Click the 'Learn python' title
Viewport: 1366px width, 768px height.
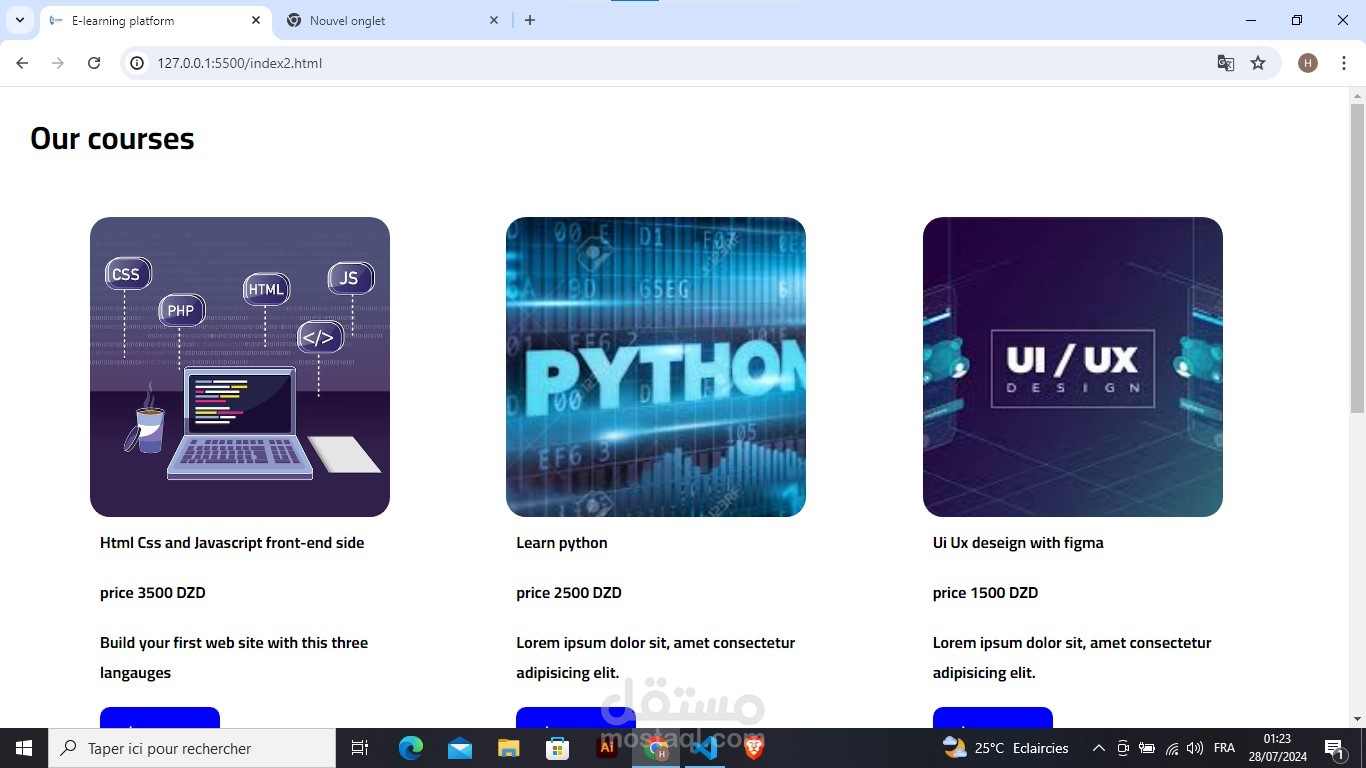562,543
